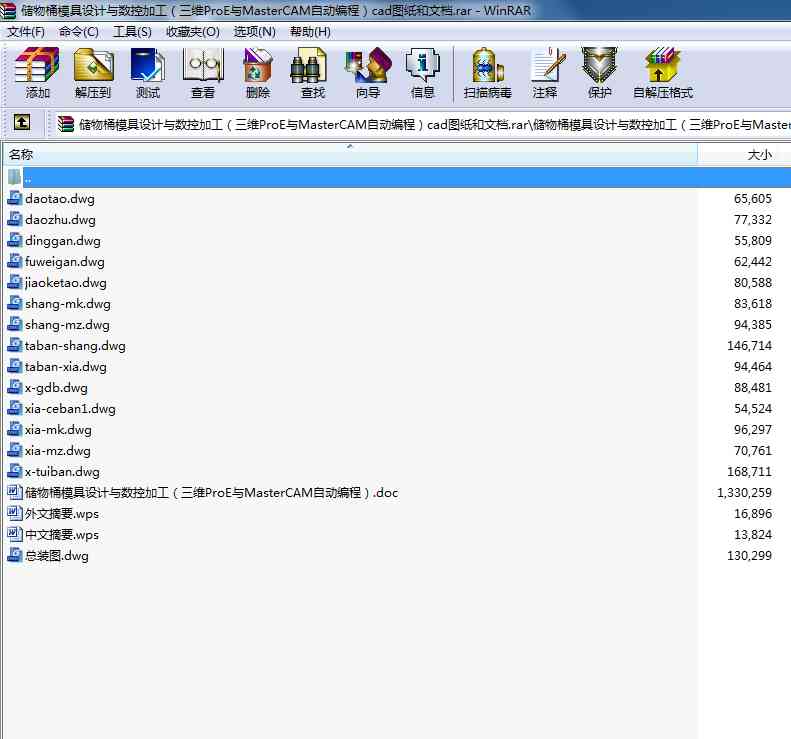
Task: Click the archive path address field
Action: [422, 124]
